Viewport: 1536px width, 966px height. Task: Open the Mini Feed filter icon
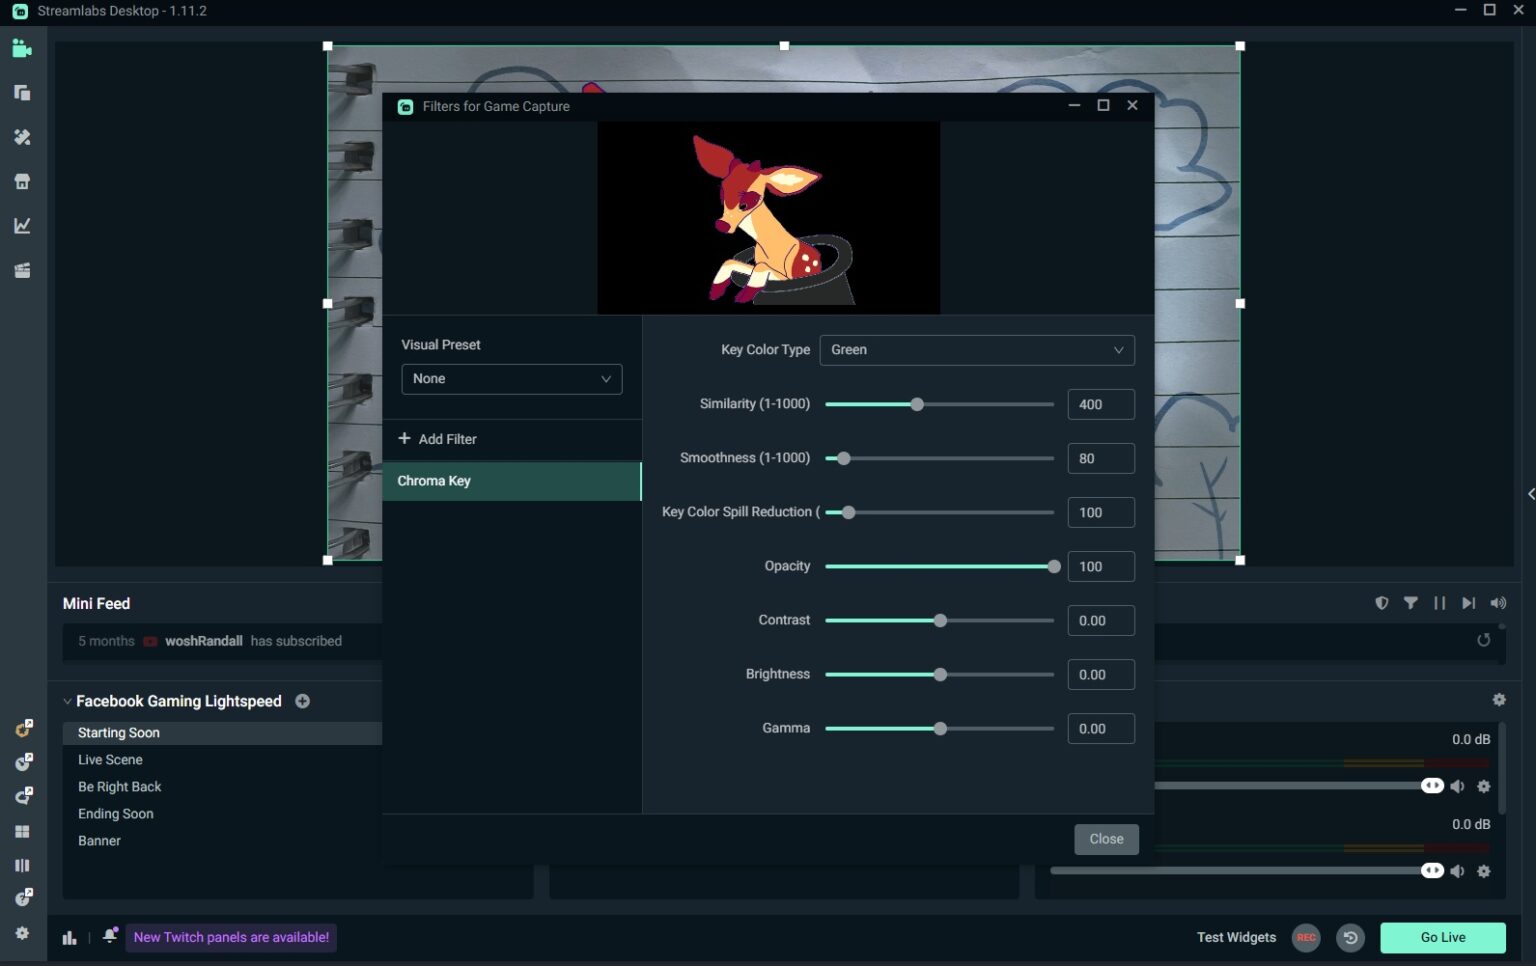tap(1411, 603)
